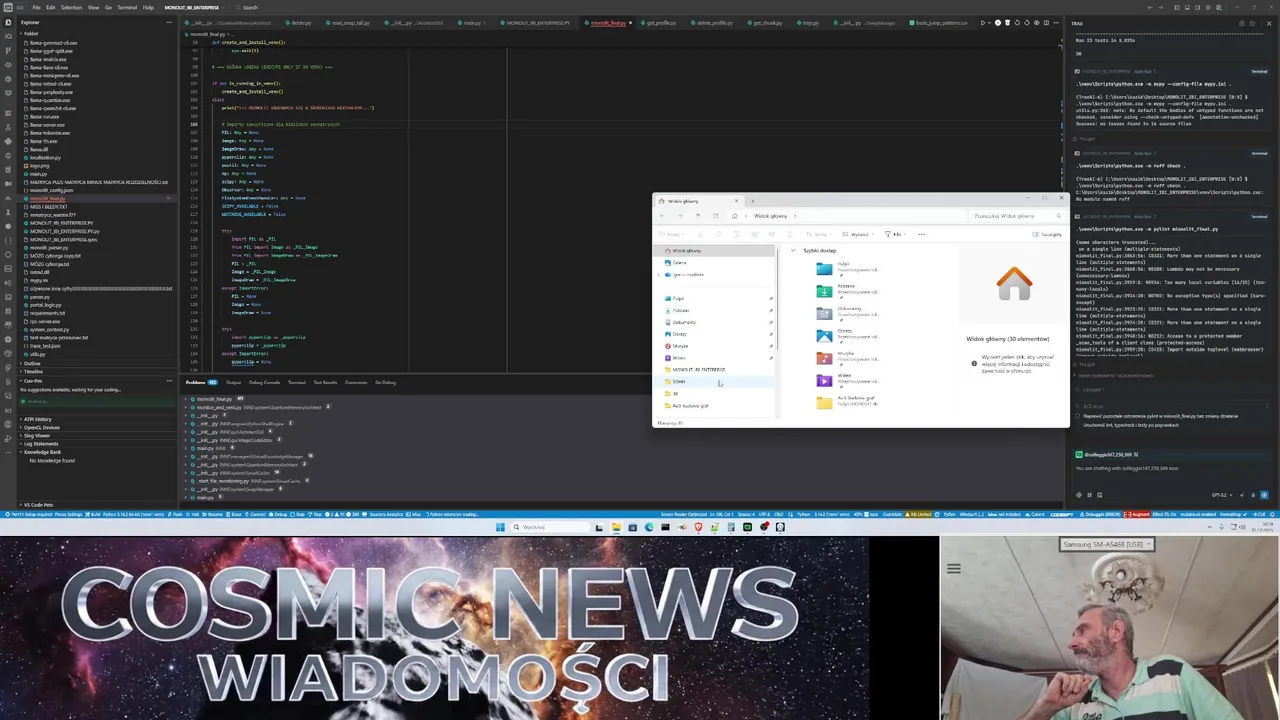Expand monolit_final.py entry in Problems list
Viewport: 1280px width, 720px height.
186,399
